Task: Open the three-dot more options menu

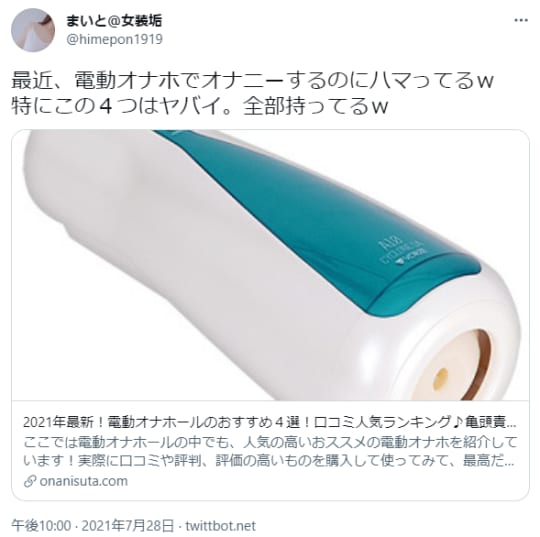Action: (521, 20)
